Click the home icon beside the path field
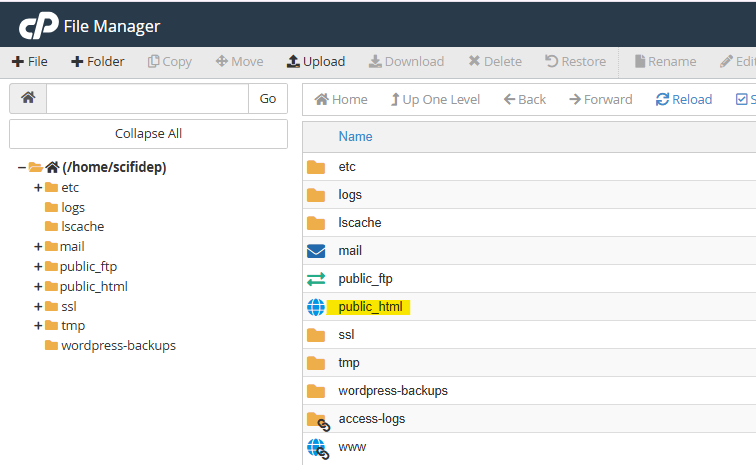Image resolution: width=756 pixels, height=465 pixels. pos(28,99)
